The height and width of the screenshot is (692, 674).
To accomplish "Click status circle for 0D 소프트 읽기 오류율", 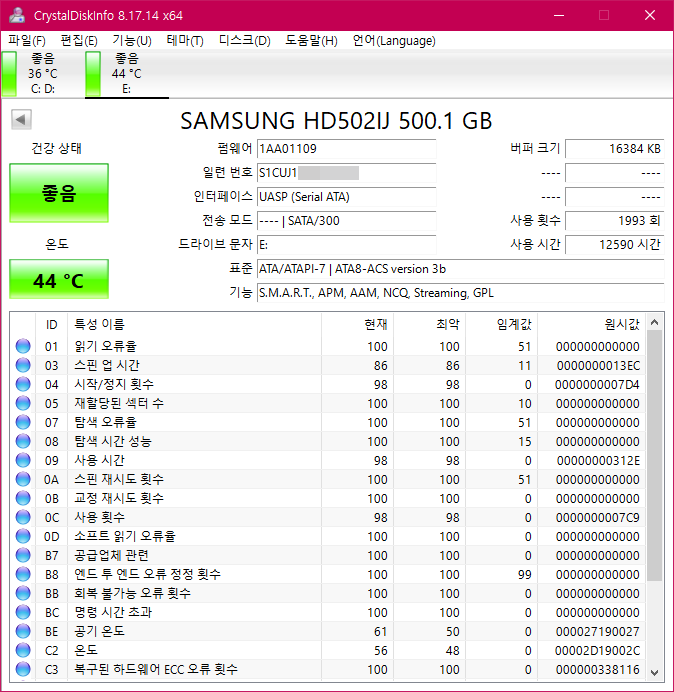I will coord(23,536).
